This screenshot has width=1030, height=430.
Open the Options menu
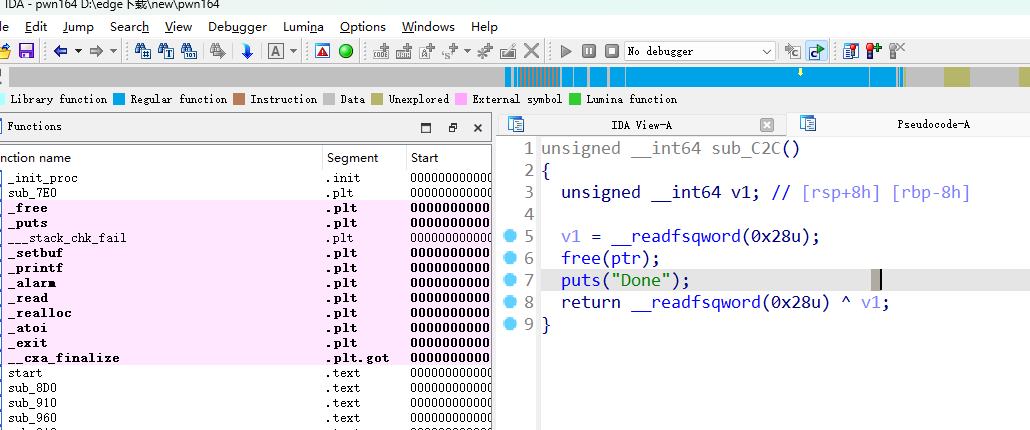[363, 27]
